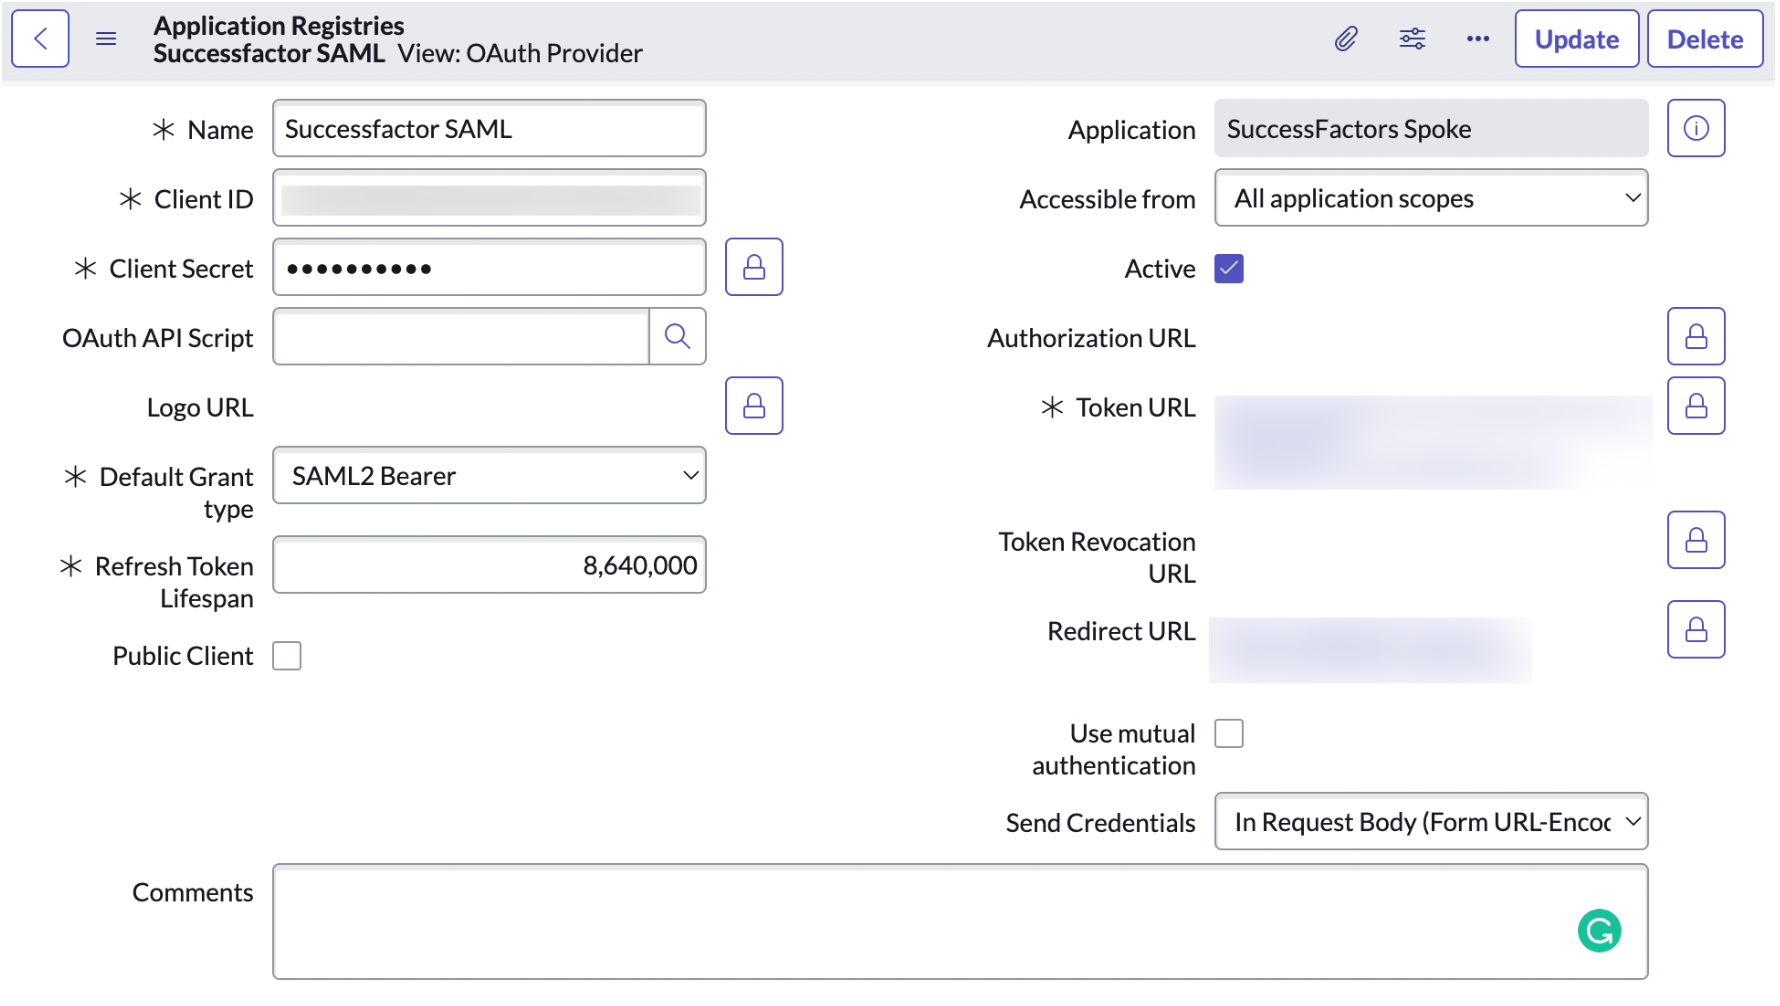This screenshot has width=1780, height=1006.
Task: Click the 'Token Revocation URL' label
Action: [1097, 558]
